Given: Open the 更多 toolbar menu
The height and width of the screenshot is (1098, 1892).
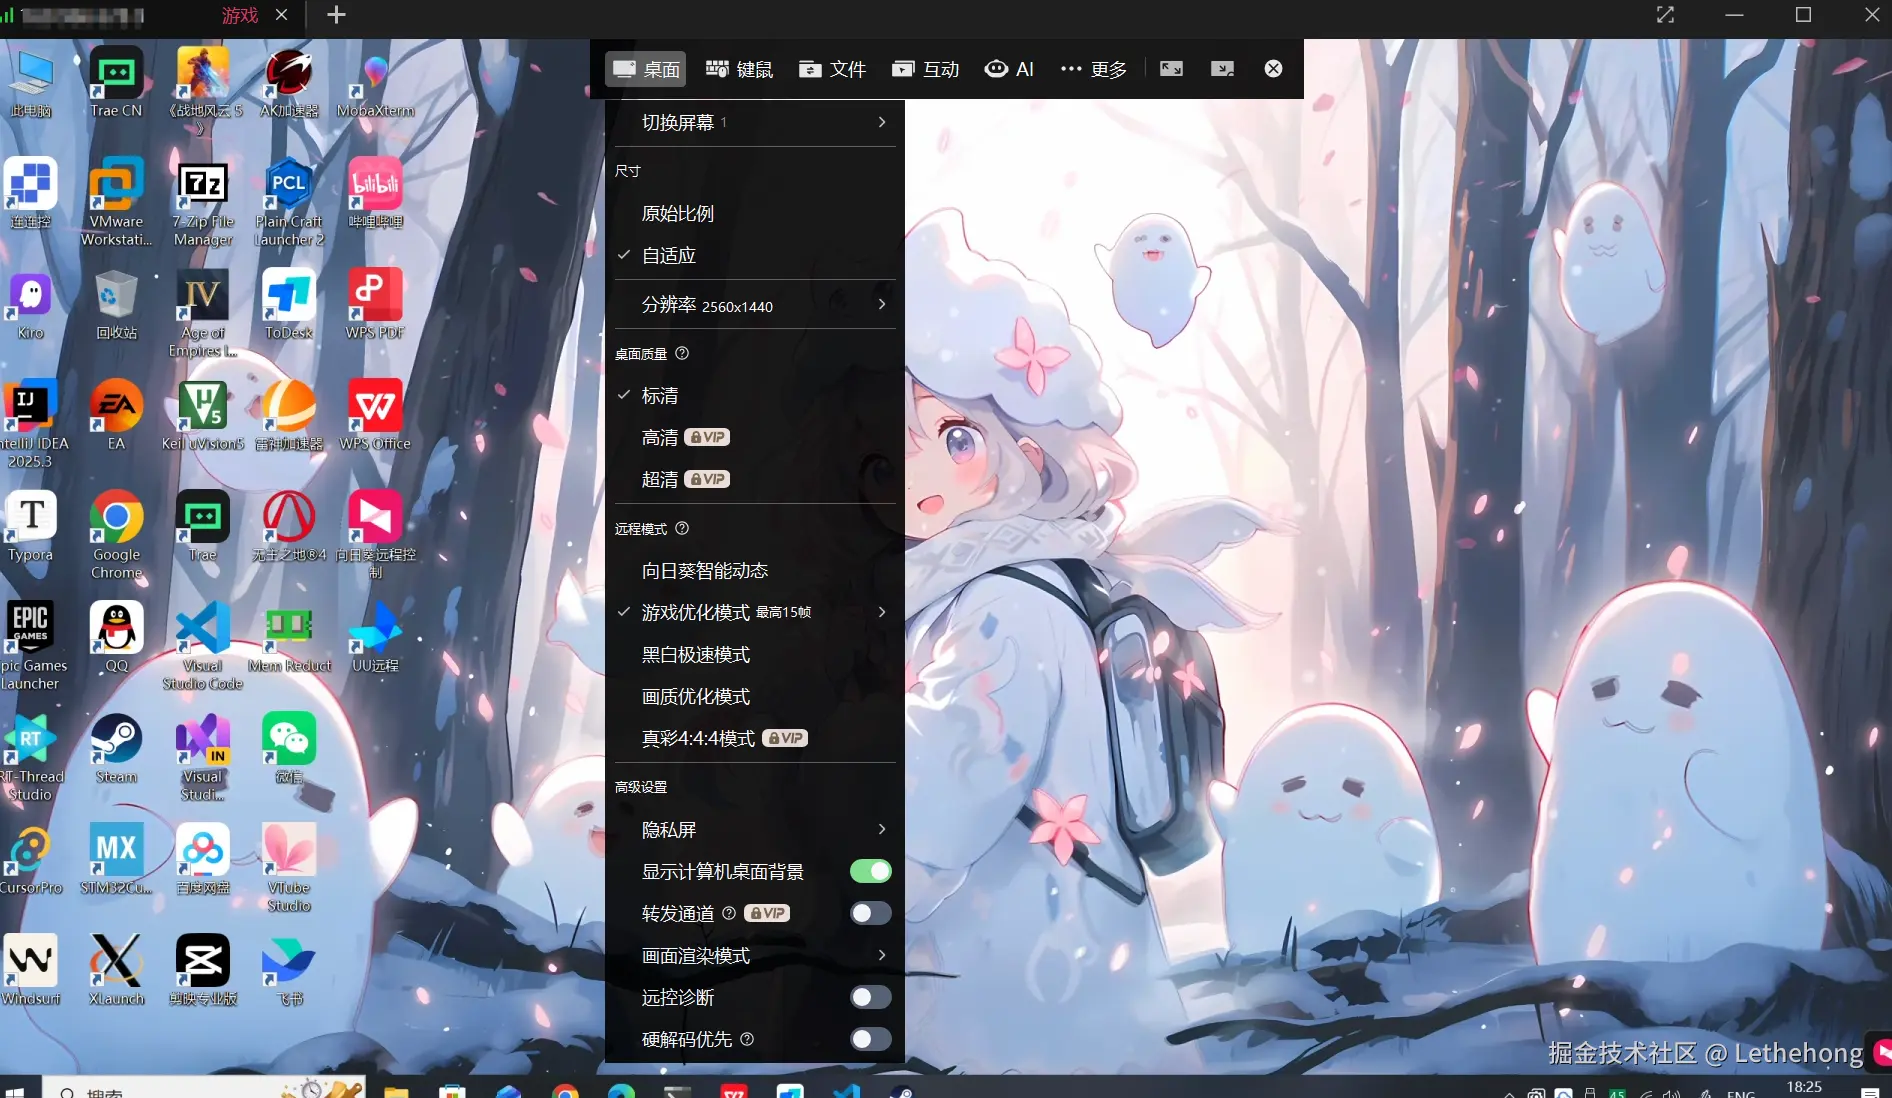Looking at the screenshot, I should pos(1094,69).
